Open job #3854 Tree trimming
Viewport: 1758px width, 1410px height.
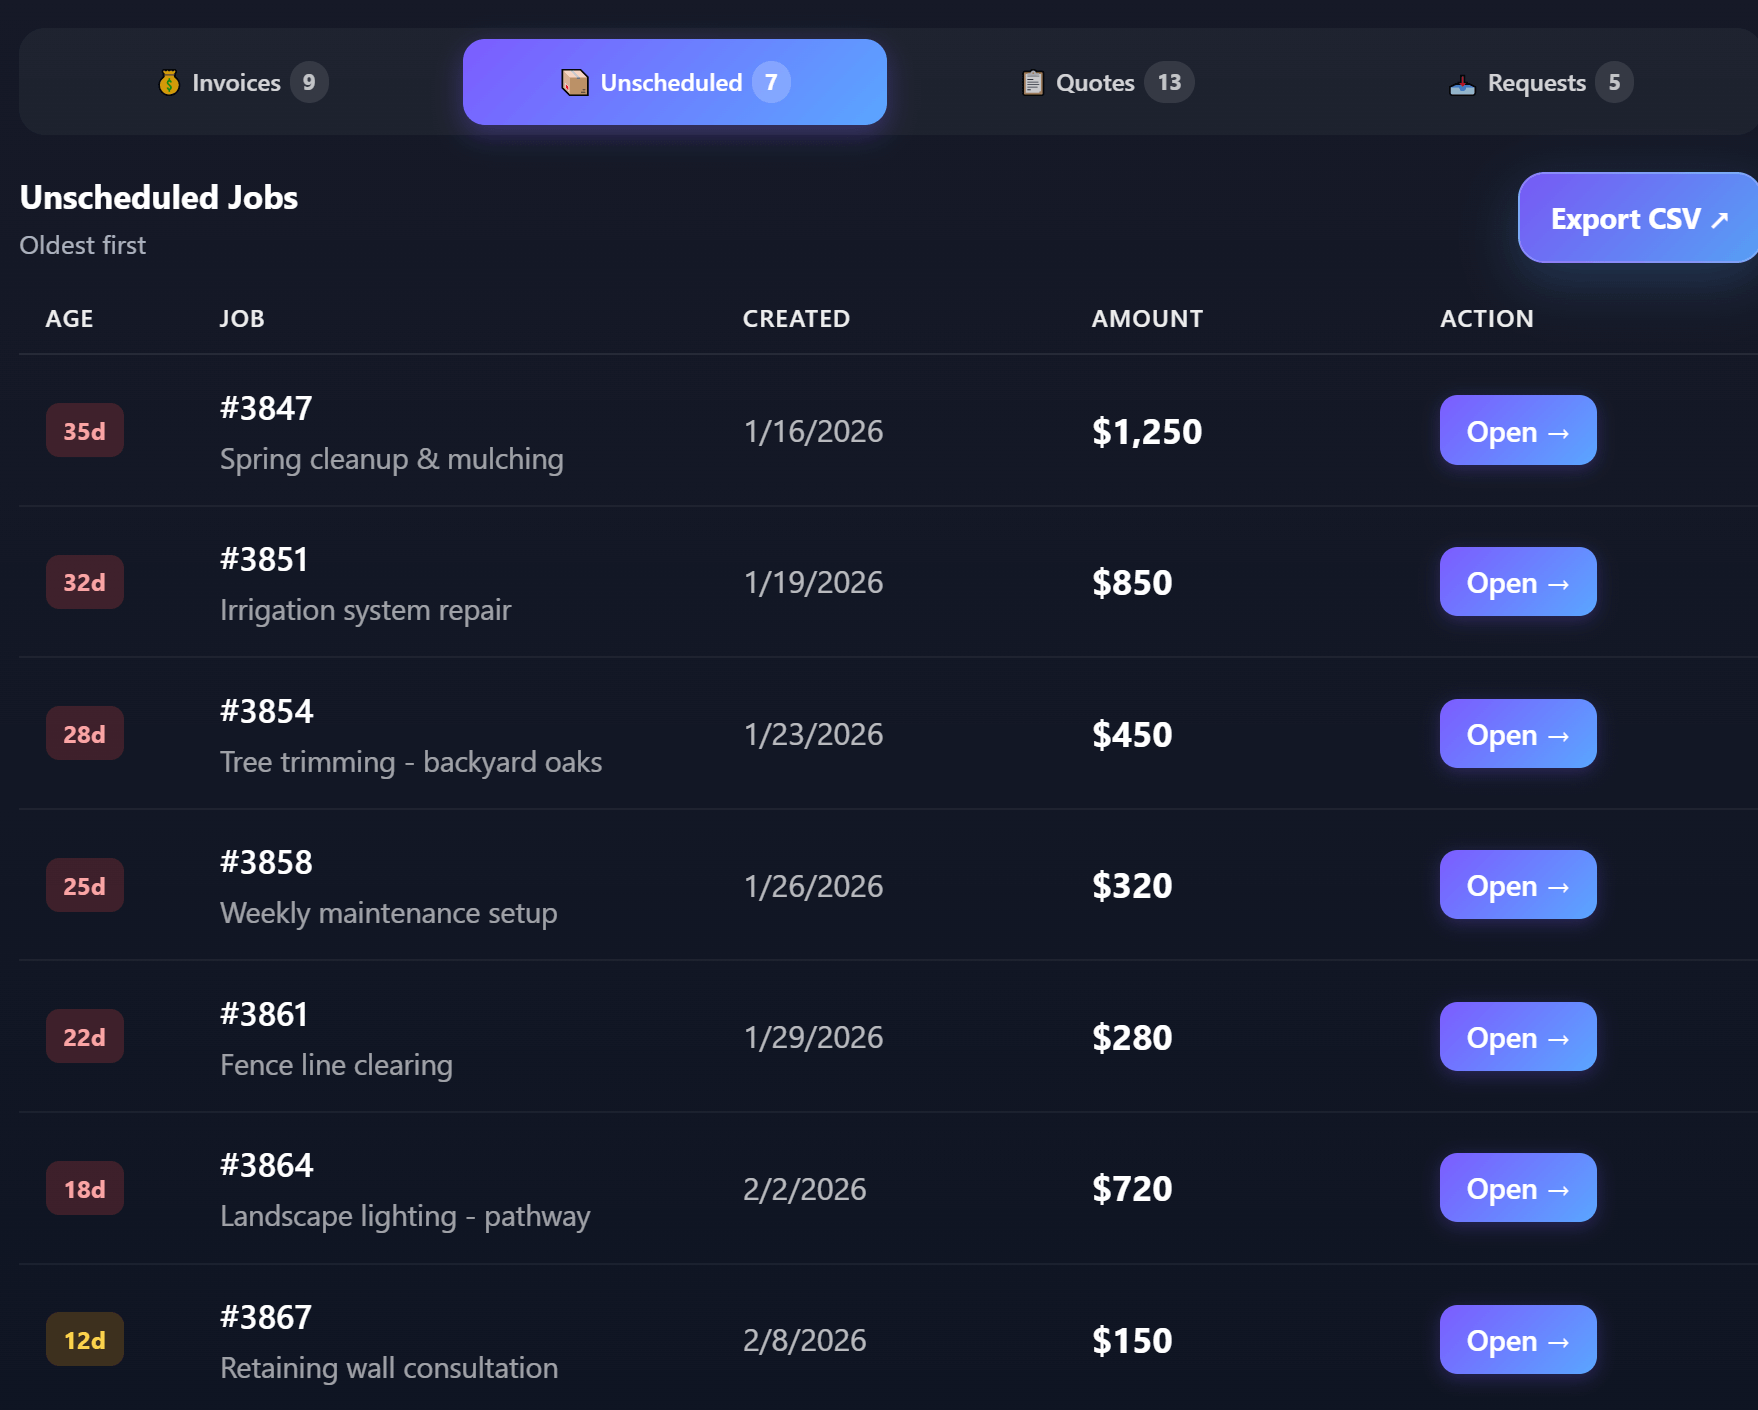pyautogui.click(x=1517, y=734)
